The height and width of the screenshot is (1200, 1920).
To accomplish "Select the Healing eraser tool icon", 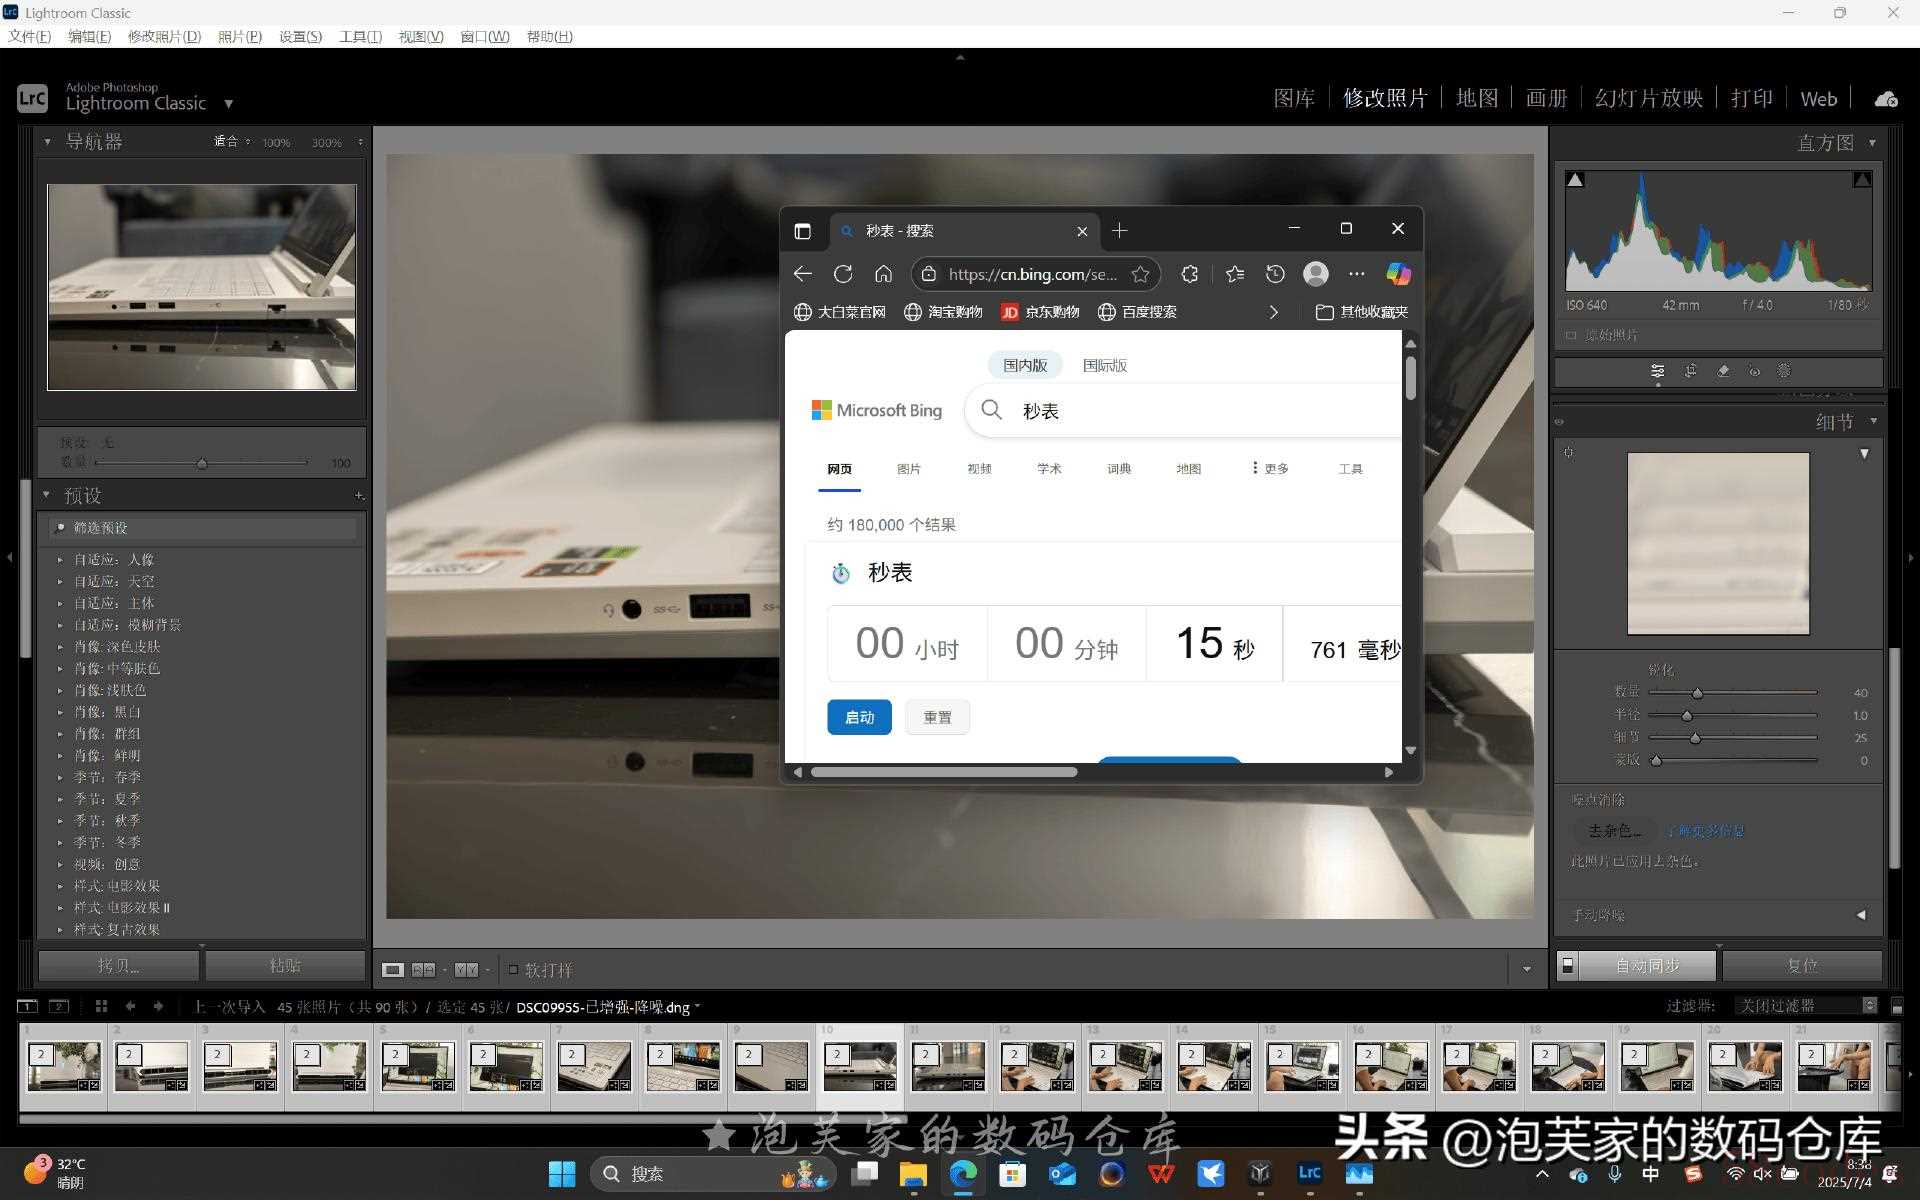I will pyautogui.click(x=1722, y=371).
